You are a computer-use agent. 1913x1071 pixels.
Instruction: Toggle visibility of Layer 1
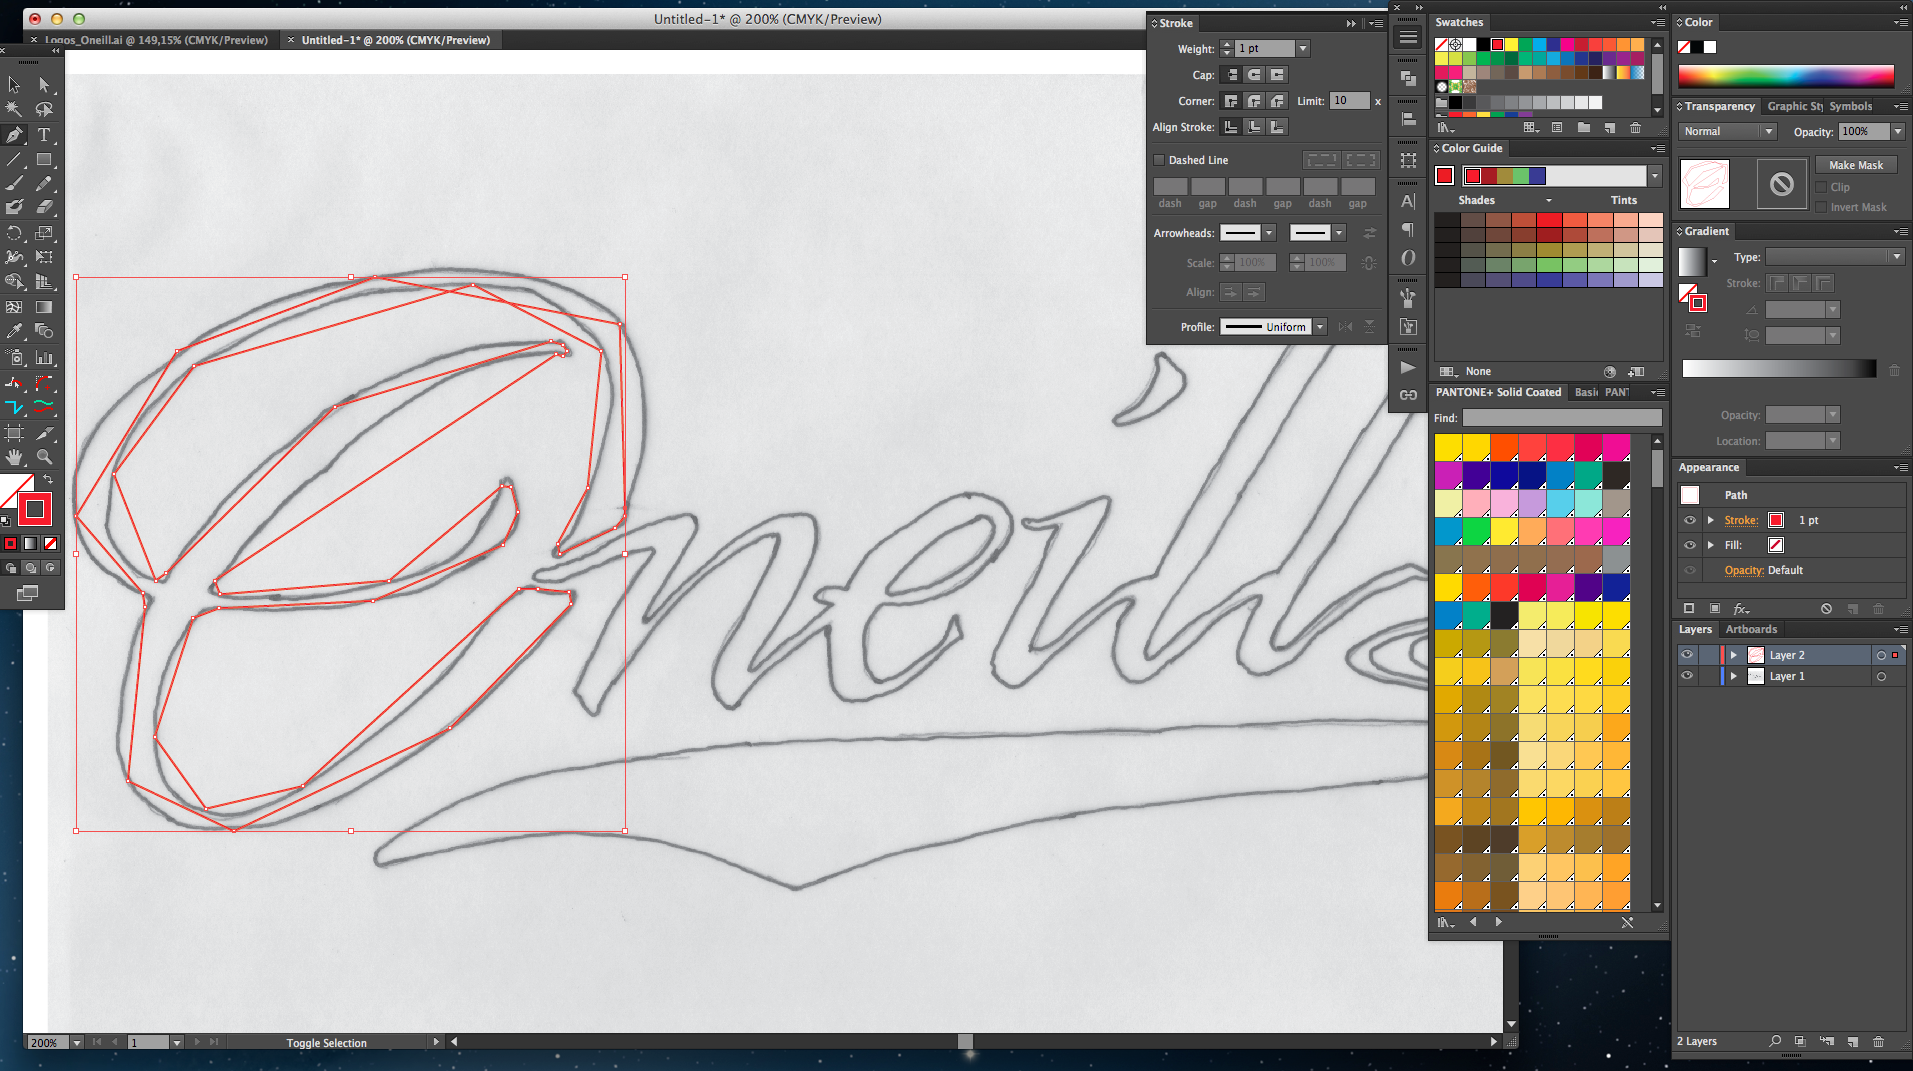coord(1687,676)
